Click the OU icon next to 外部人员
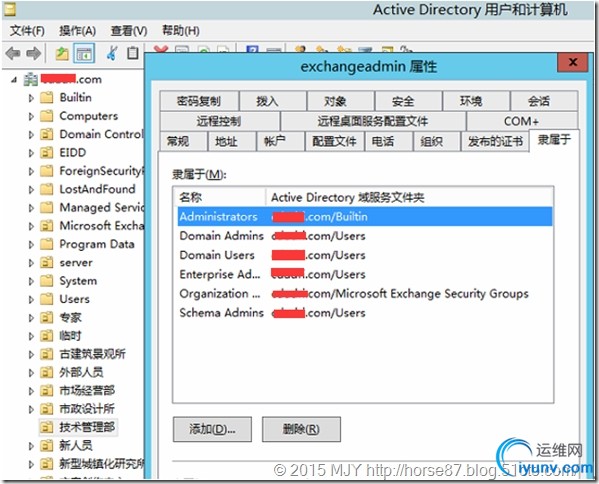599x484 pixels. (x=47, y=372)
